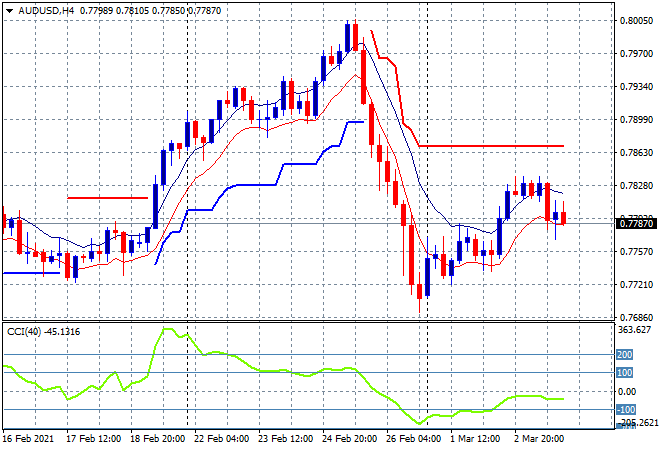Click the 23 Feb 12:00 time label

[x=285, y=439]
